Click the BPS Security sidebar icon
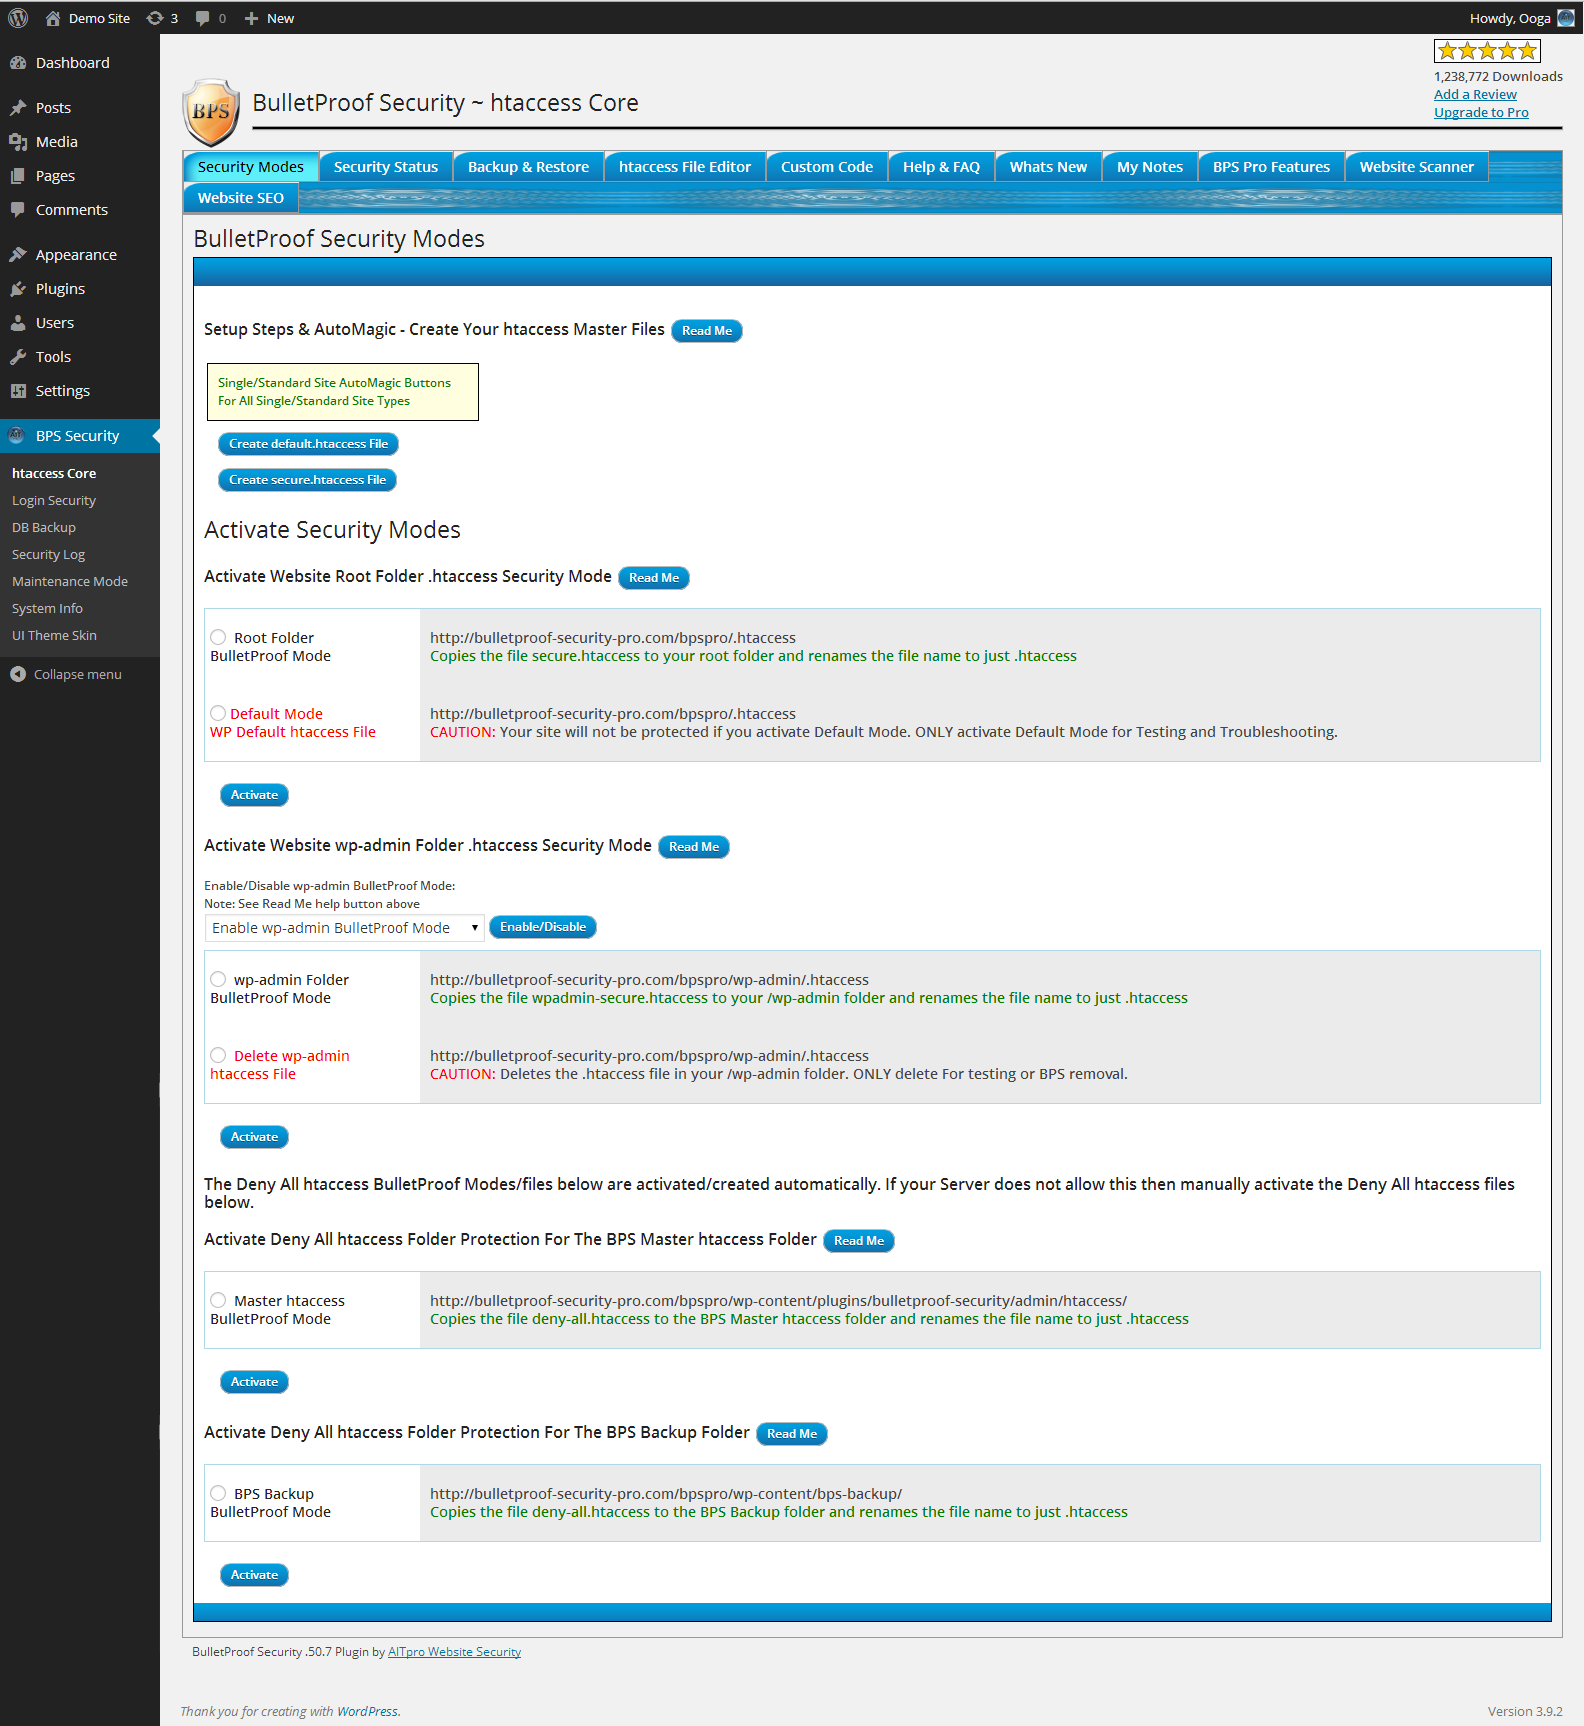Image resolution: width=1584 pixels, height=1726 pixels. [x=17, y=435]
